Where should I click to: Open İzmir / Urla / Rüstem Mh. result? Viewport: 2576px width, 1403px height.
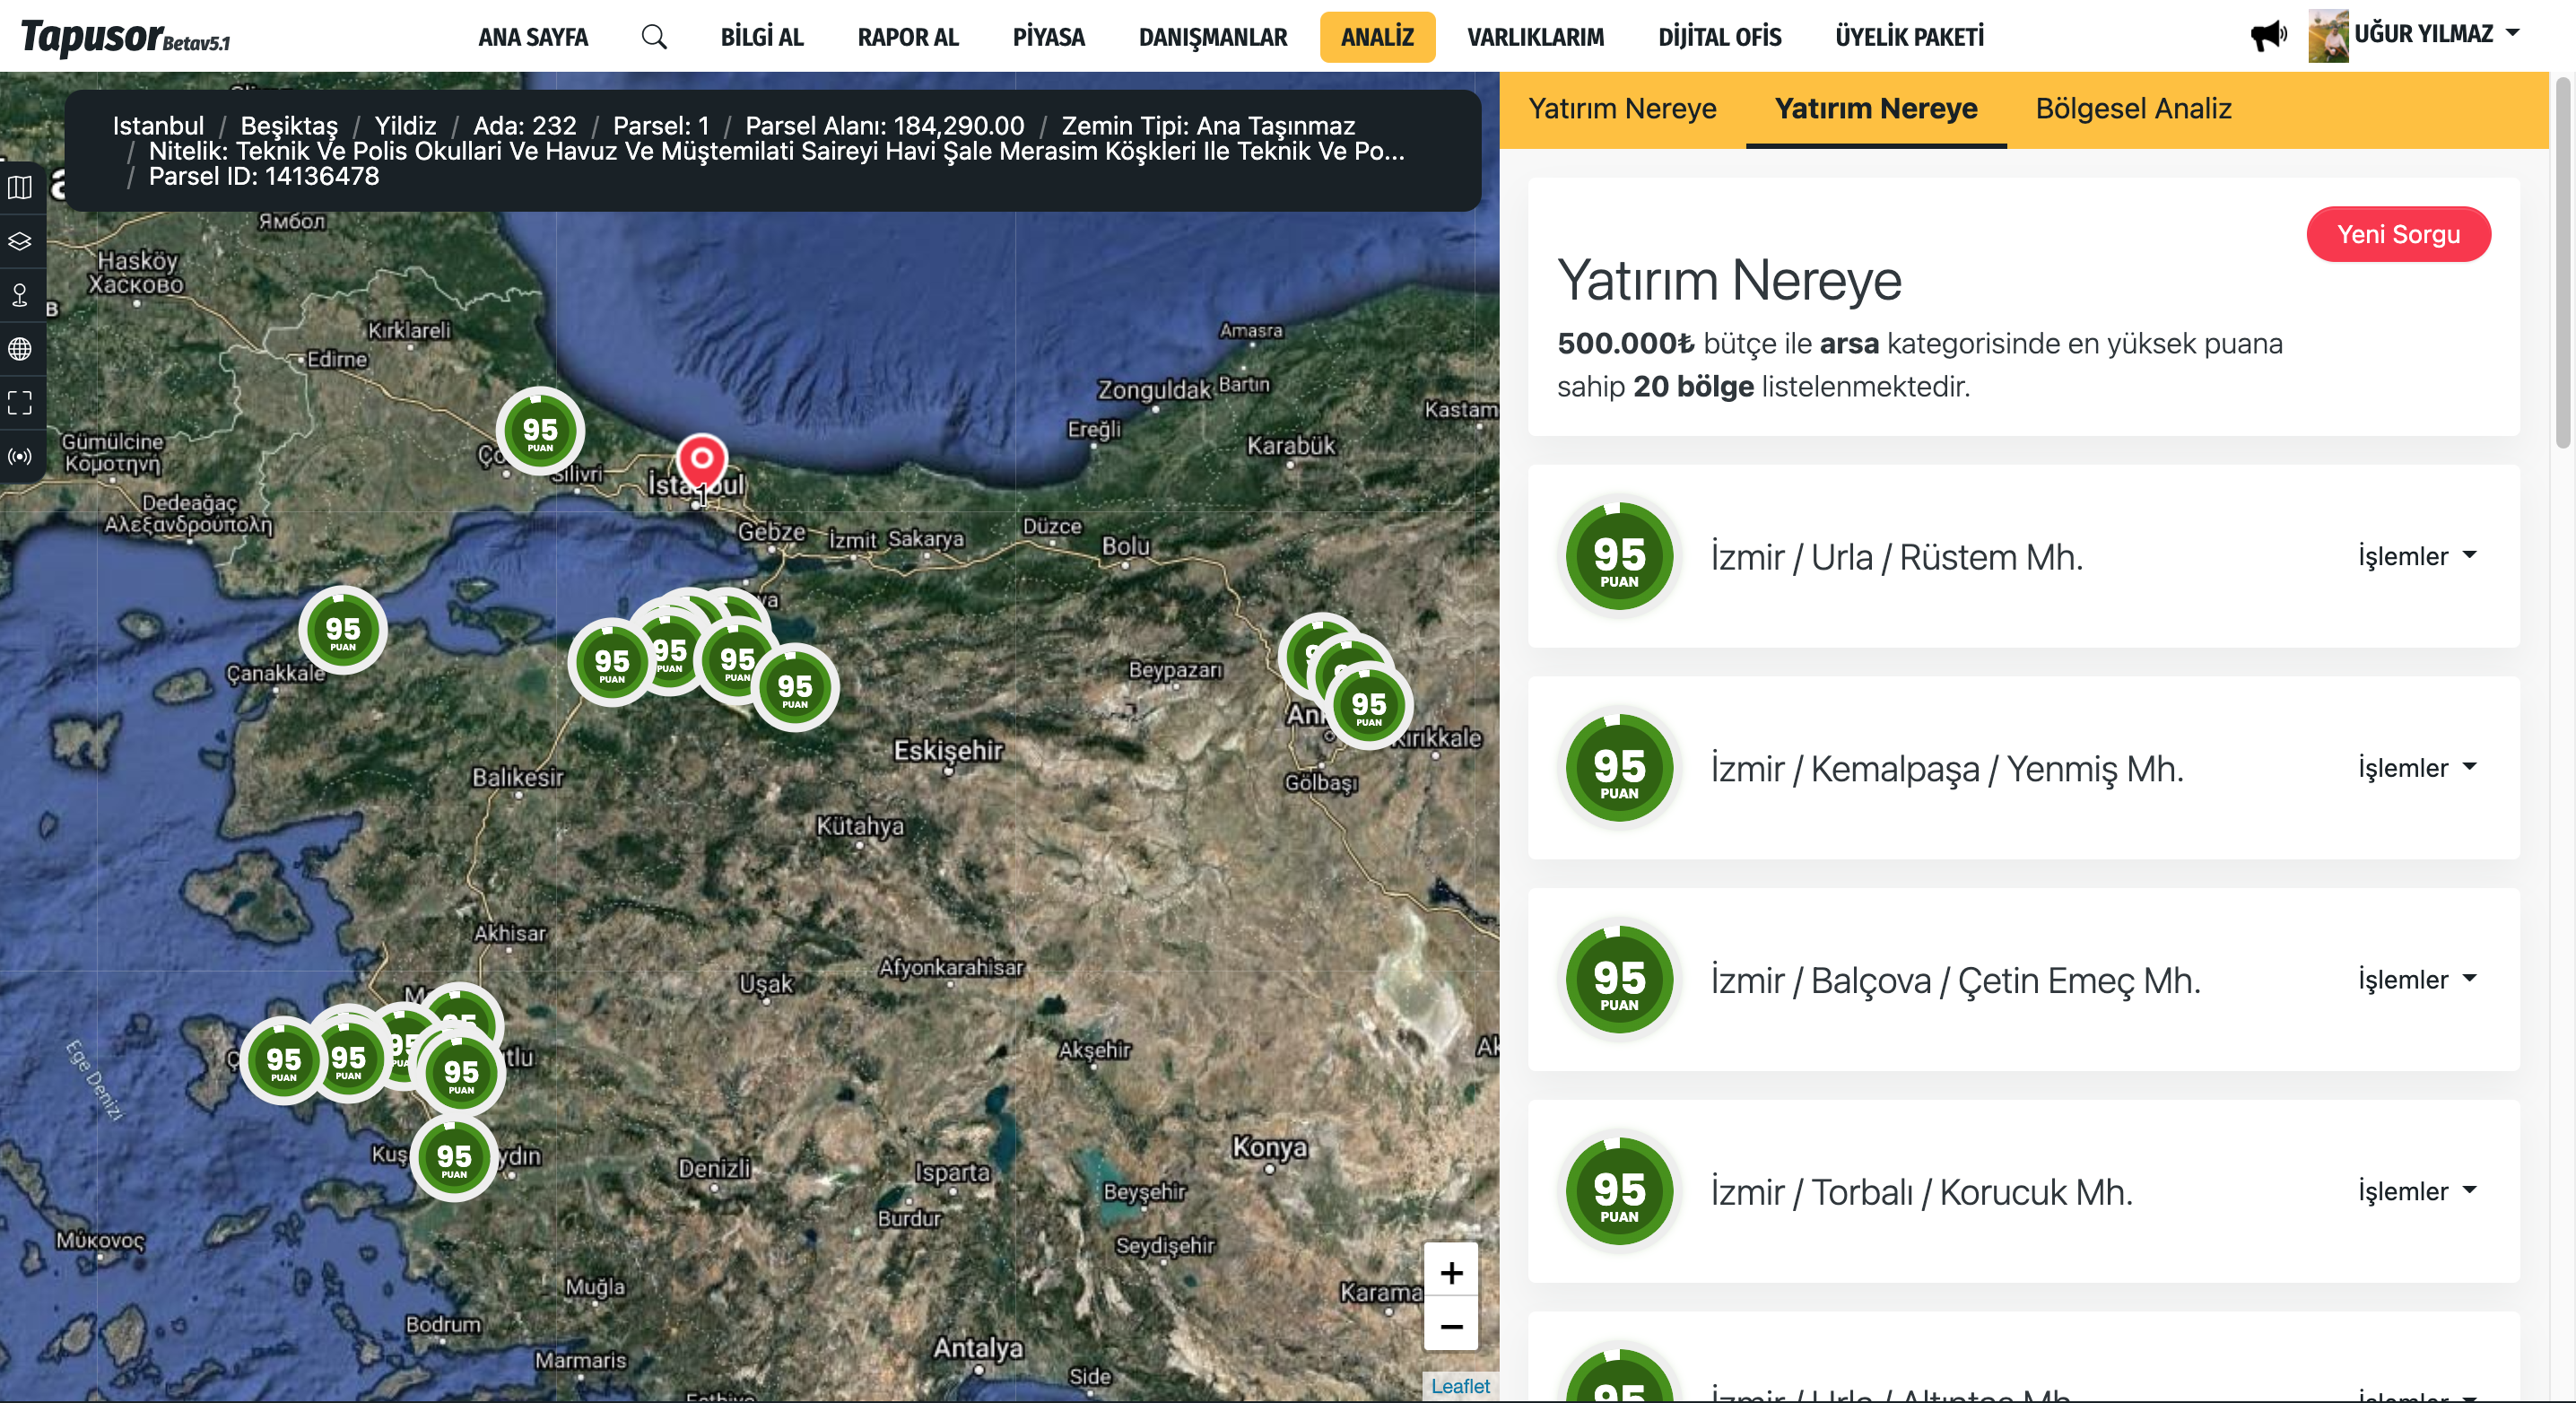click(1896, 557)
